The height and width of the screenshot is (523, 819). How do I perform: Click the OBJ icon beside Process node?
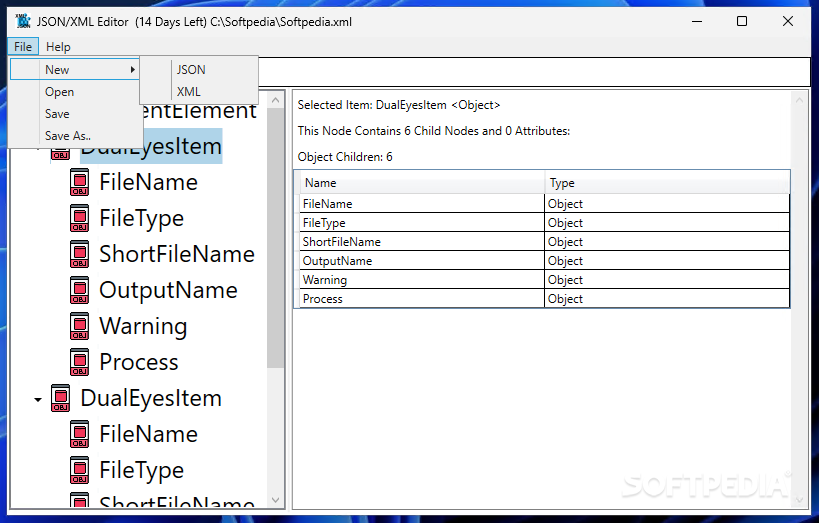click(x=79, y=362)
